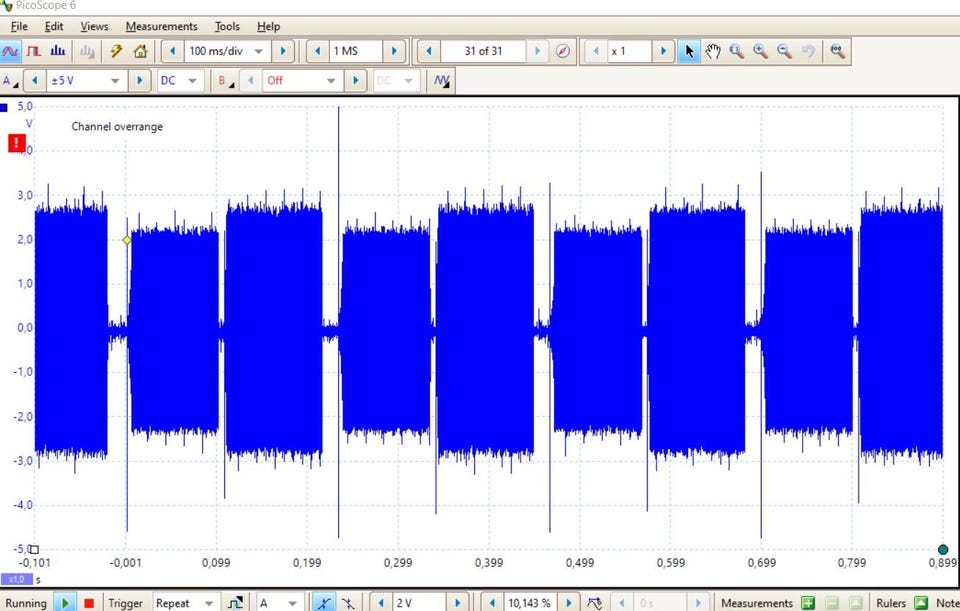Toggle the rising edge trigger button
Image resolution: width=960 pixels, height=611 pixels.
pyautogui.click(x=324, y=603)
